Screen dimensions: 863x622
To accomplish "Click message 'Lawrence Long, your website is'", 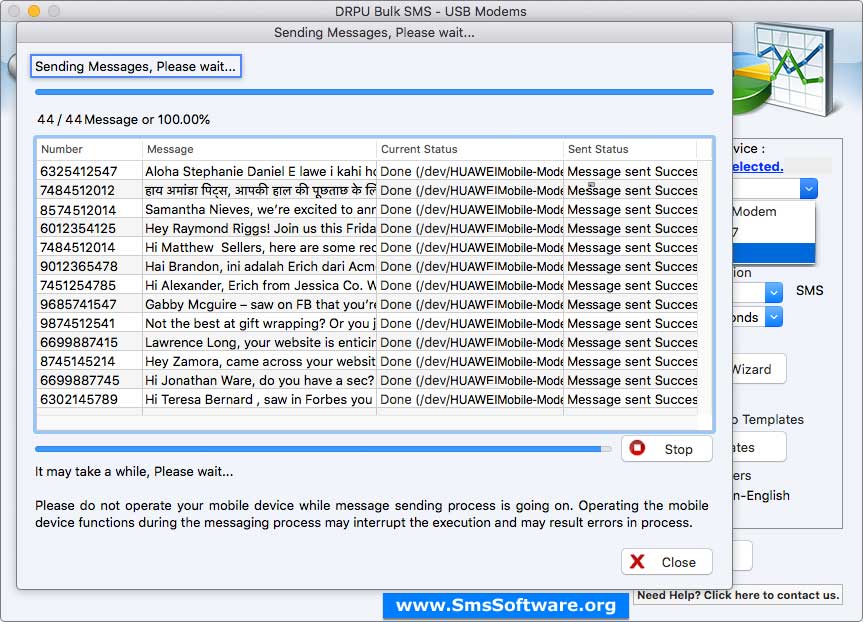I will [260, 342].
